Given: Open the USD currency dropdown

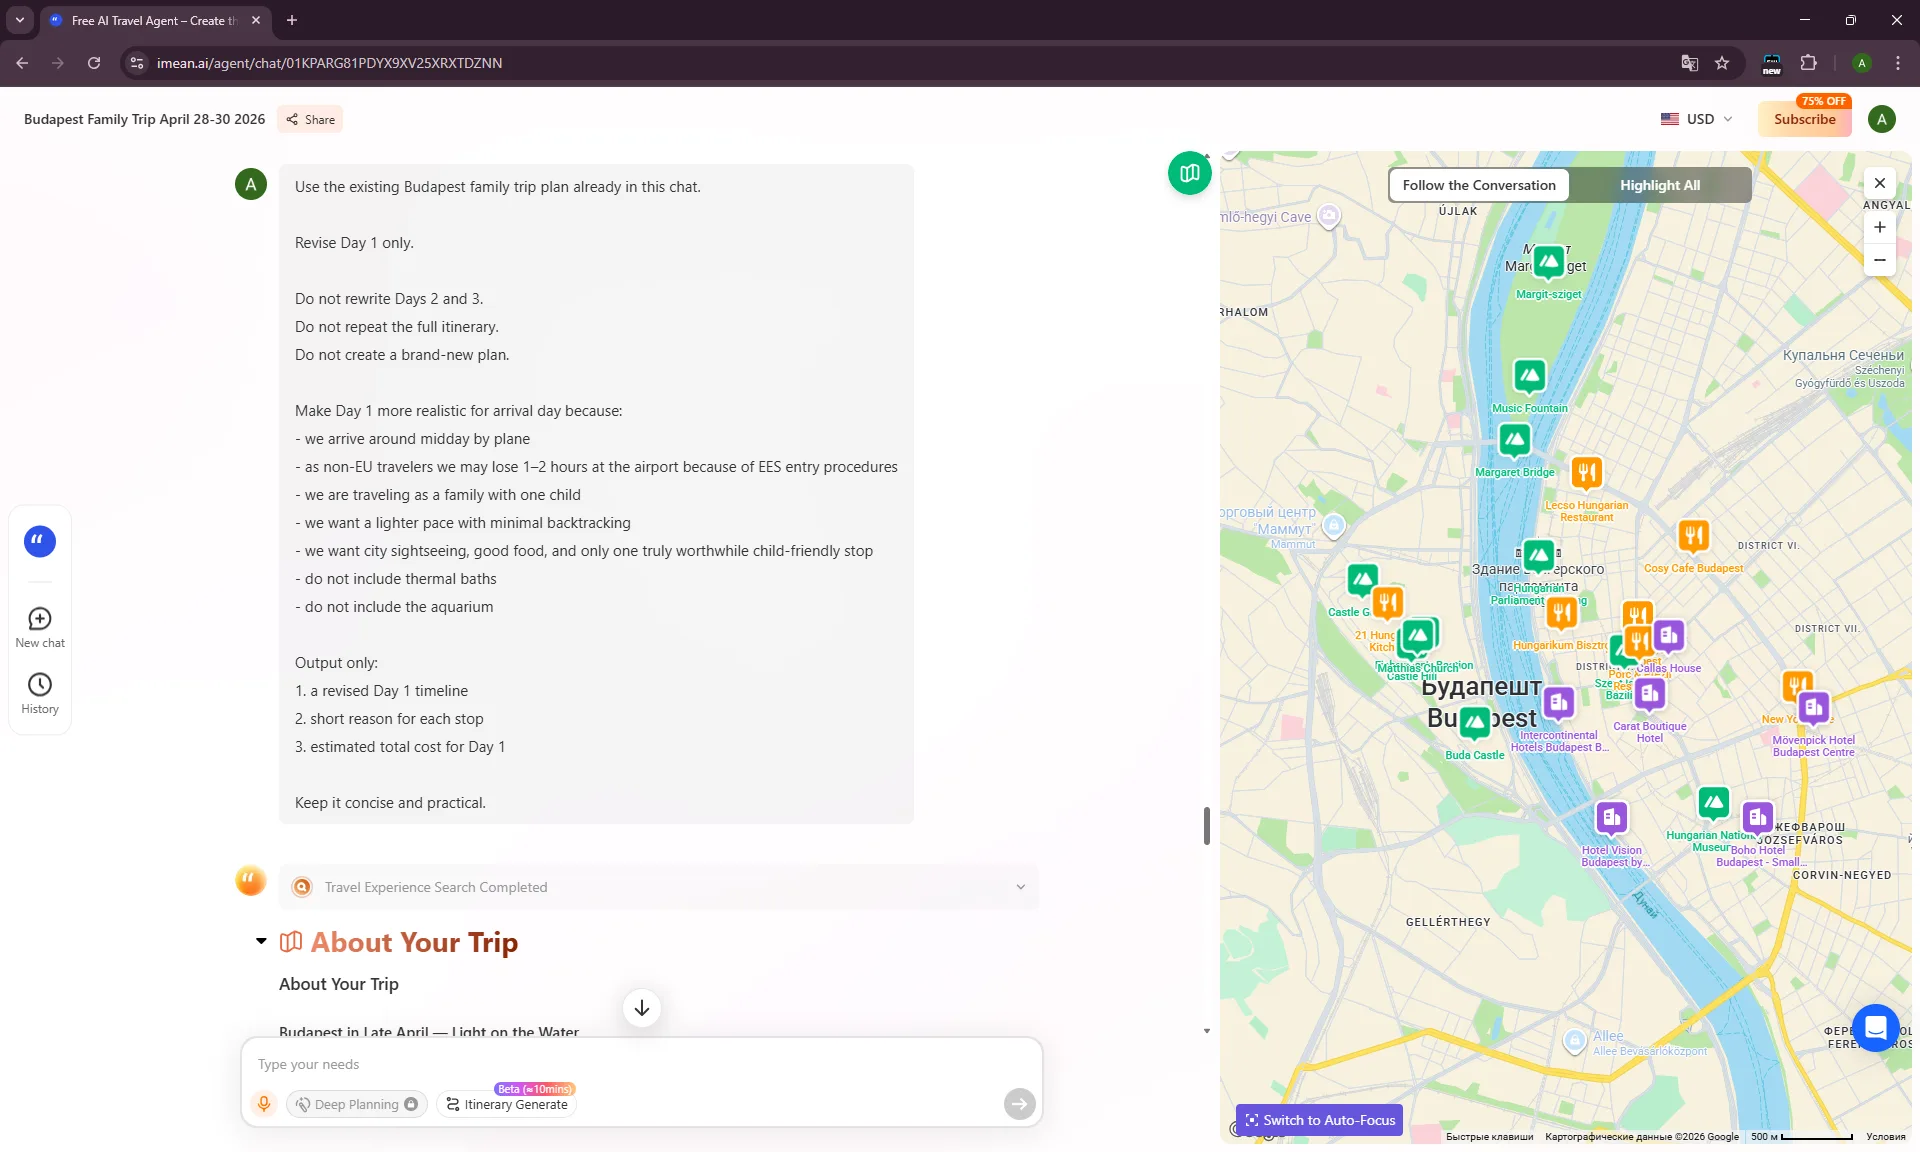Looking at the screenshot, I should pos(1696,119).
